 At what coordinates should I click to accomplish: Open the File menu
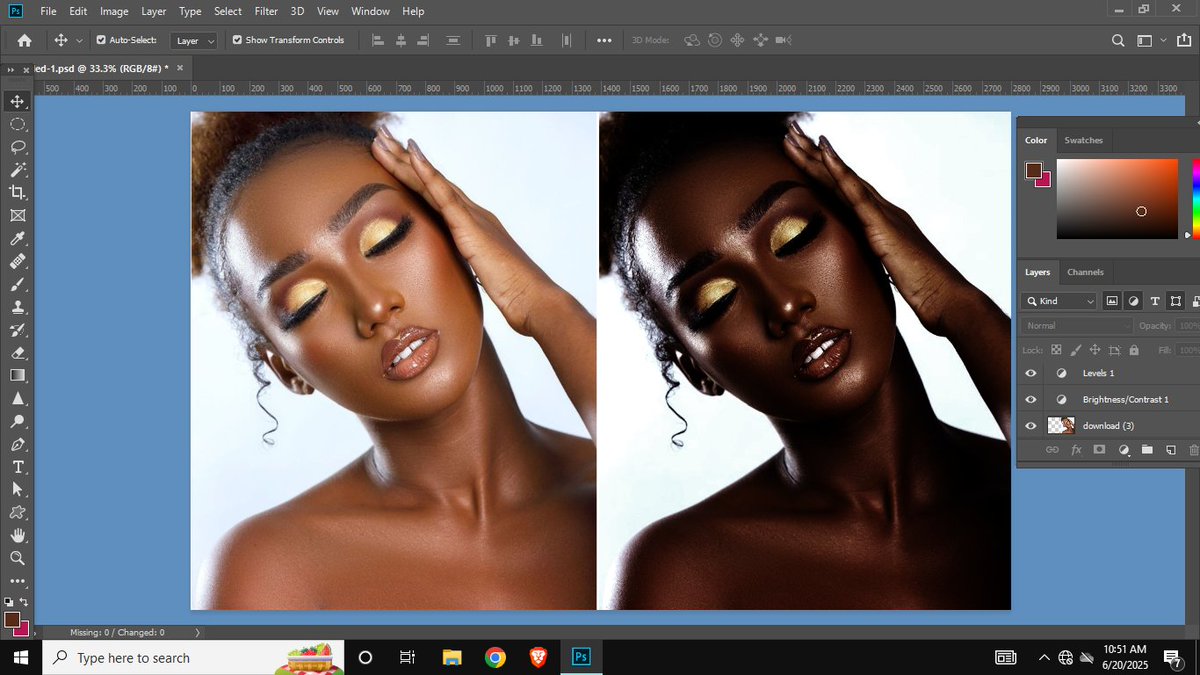click(48, 11)
